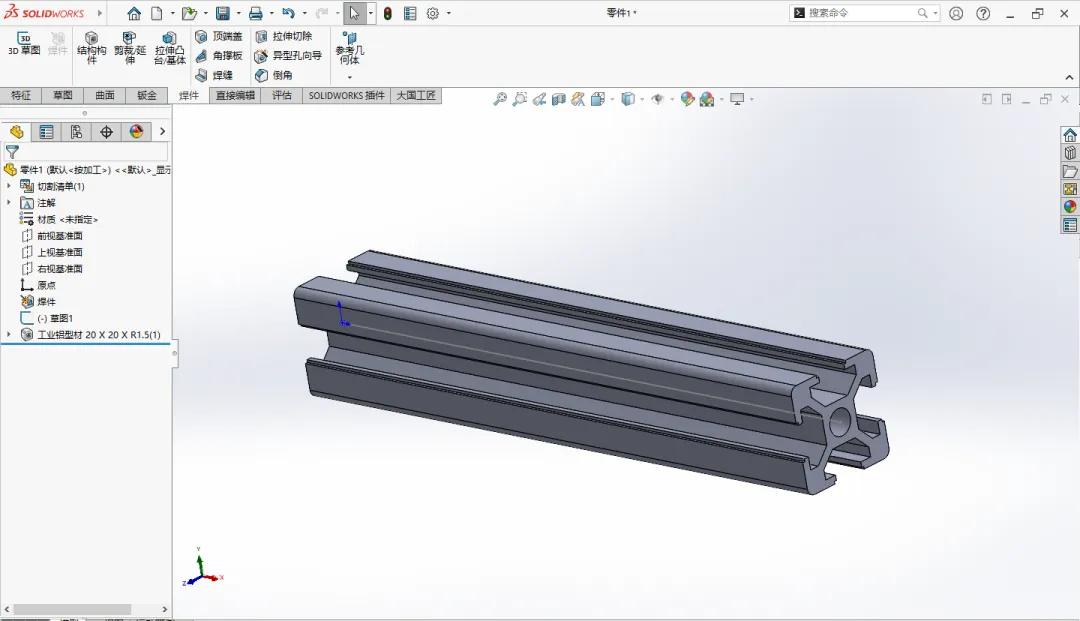Show more manager tabs with the arrow
The image size is (1080, 621).
coord(163,131)
